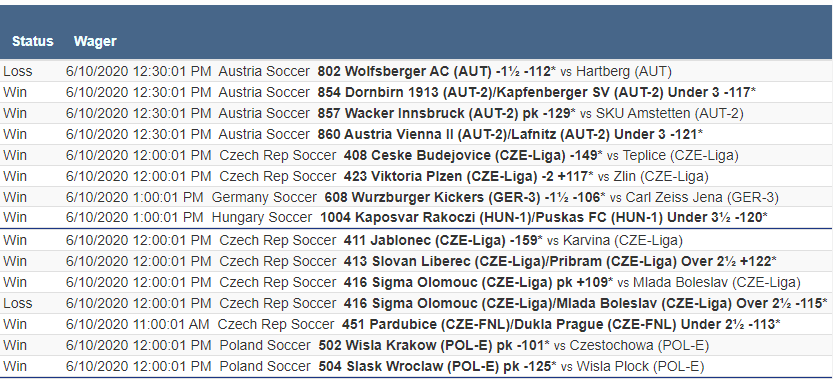The height and width of the screenshot is (379, 840).
Task: Click the Win status in the Slask Wroclaw row
Action: pyautogui.click(x=15, y=367)
